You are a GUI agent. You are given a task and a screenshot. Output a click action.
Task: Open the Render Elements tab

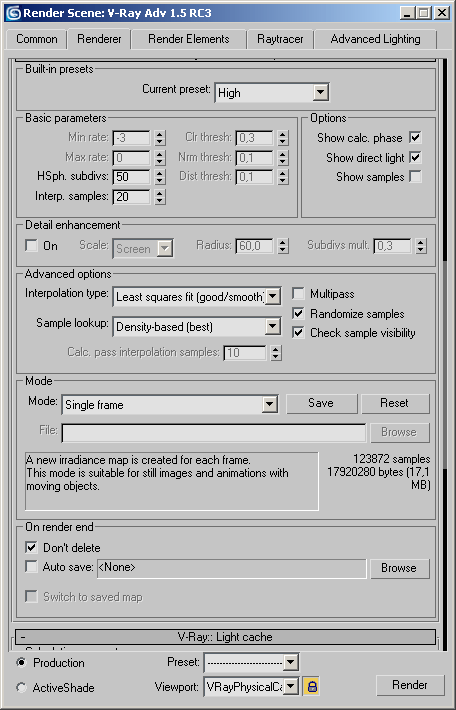tap(189, 39)
